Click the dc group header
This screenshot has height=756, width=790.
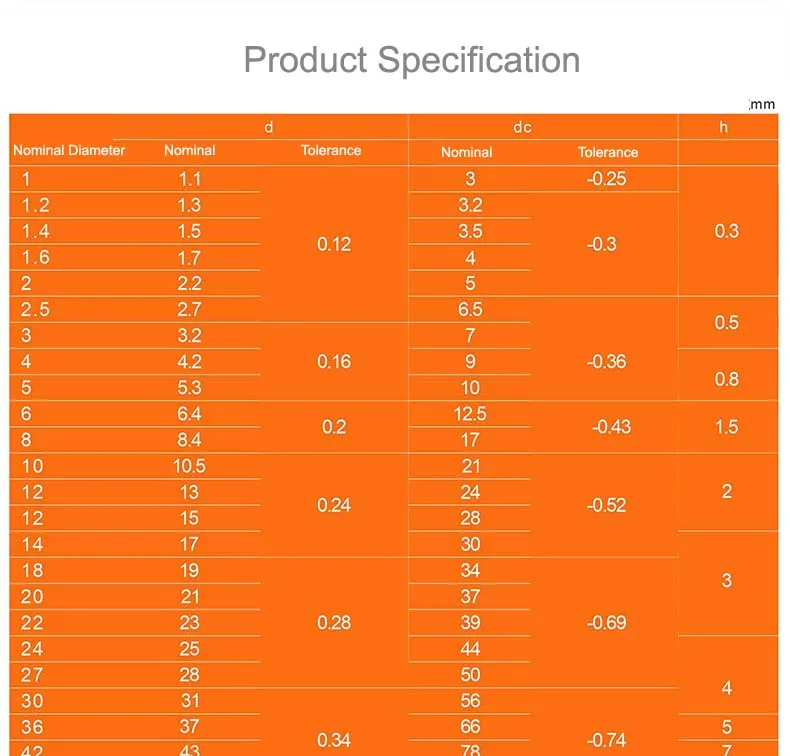(522, 128)
